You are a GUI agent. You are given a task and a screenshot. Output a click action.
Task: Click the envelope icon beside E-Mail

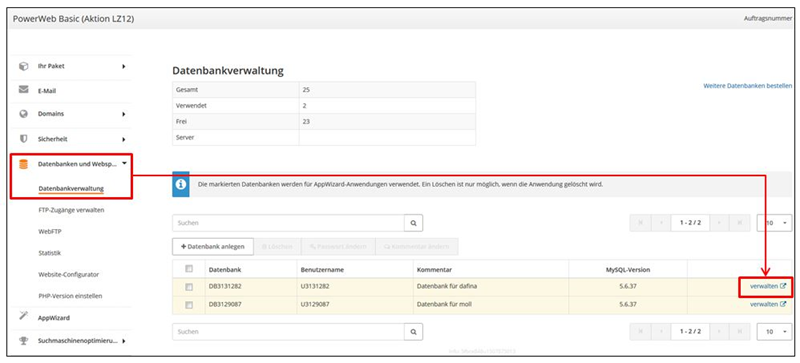(23, 90)
